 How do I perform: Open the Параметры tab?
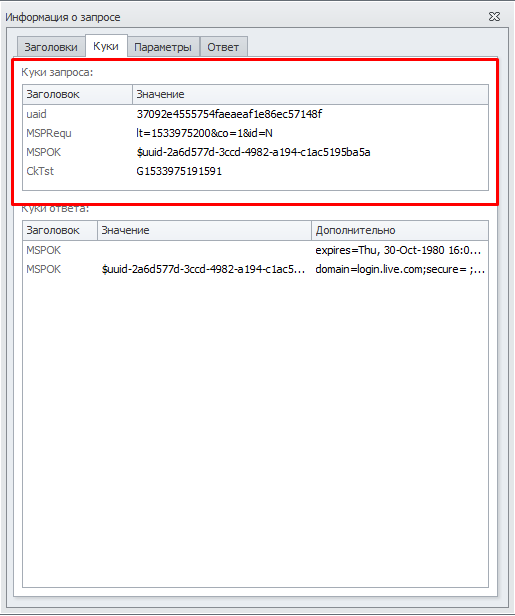coord(163,47)
